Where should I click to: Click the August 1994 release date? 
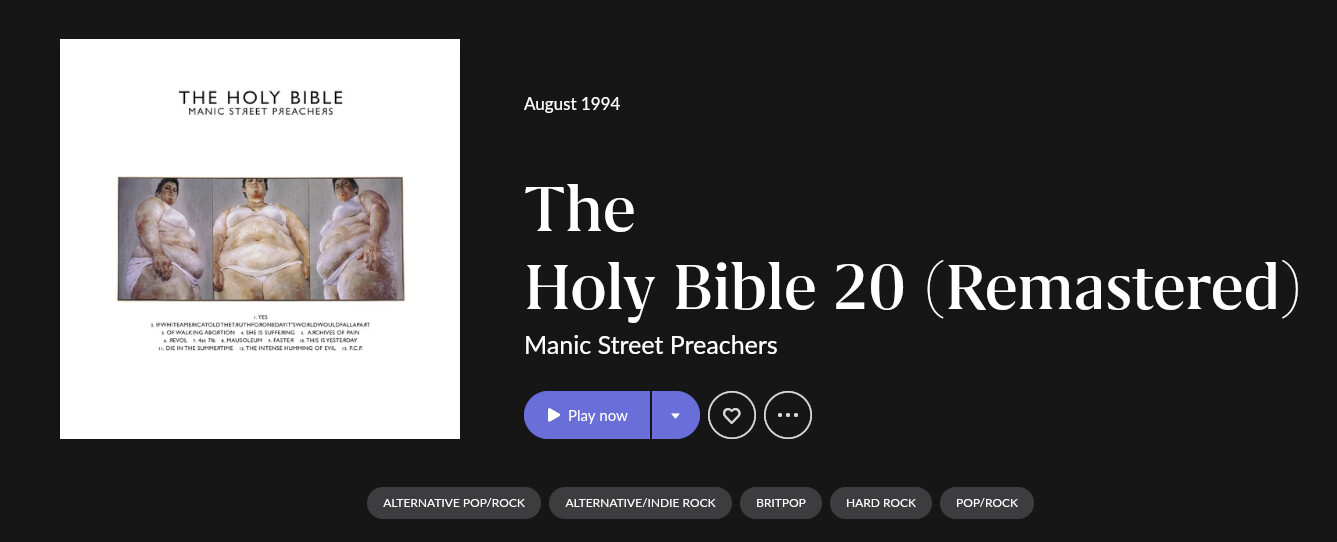572,104
